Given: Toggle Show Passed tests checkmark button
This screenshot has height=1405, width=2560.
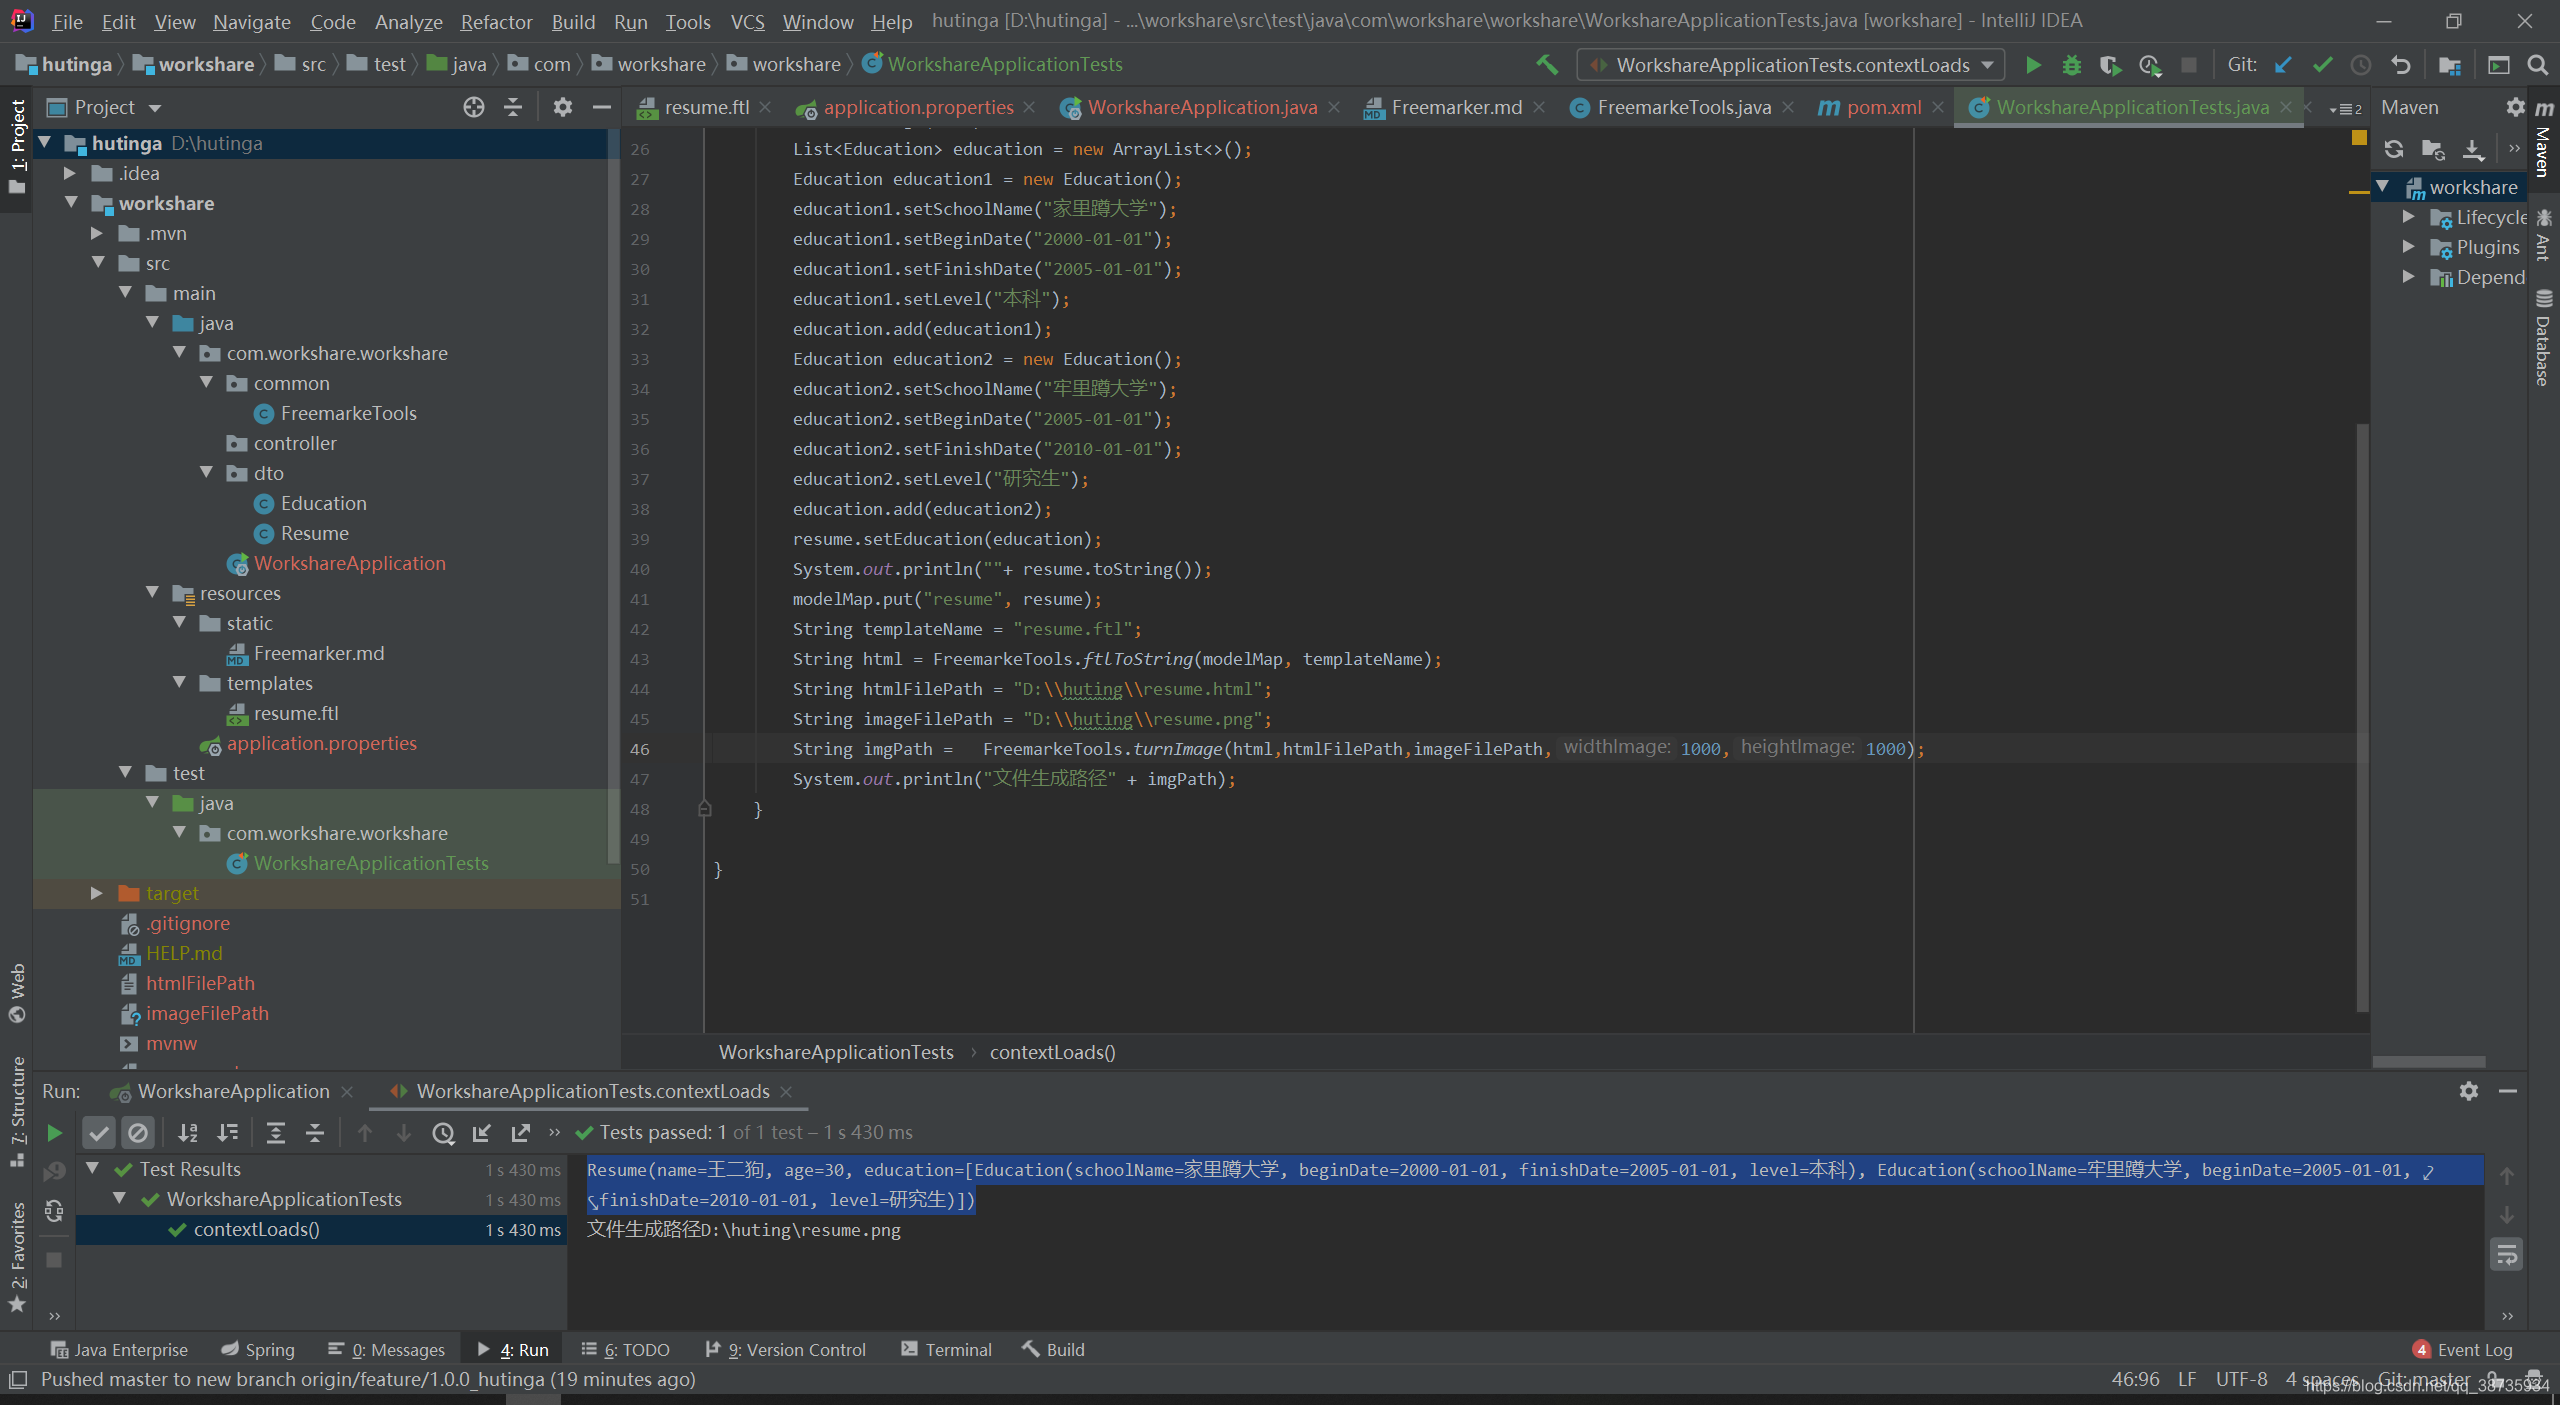Looking at the screenshot, I should click(x=98, y=1133).
